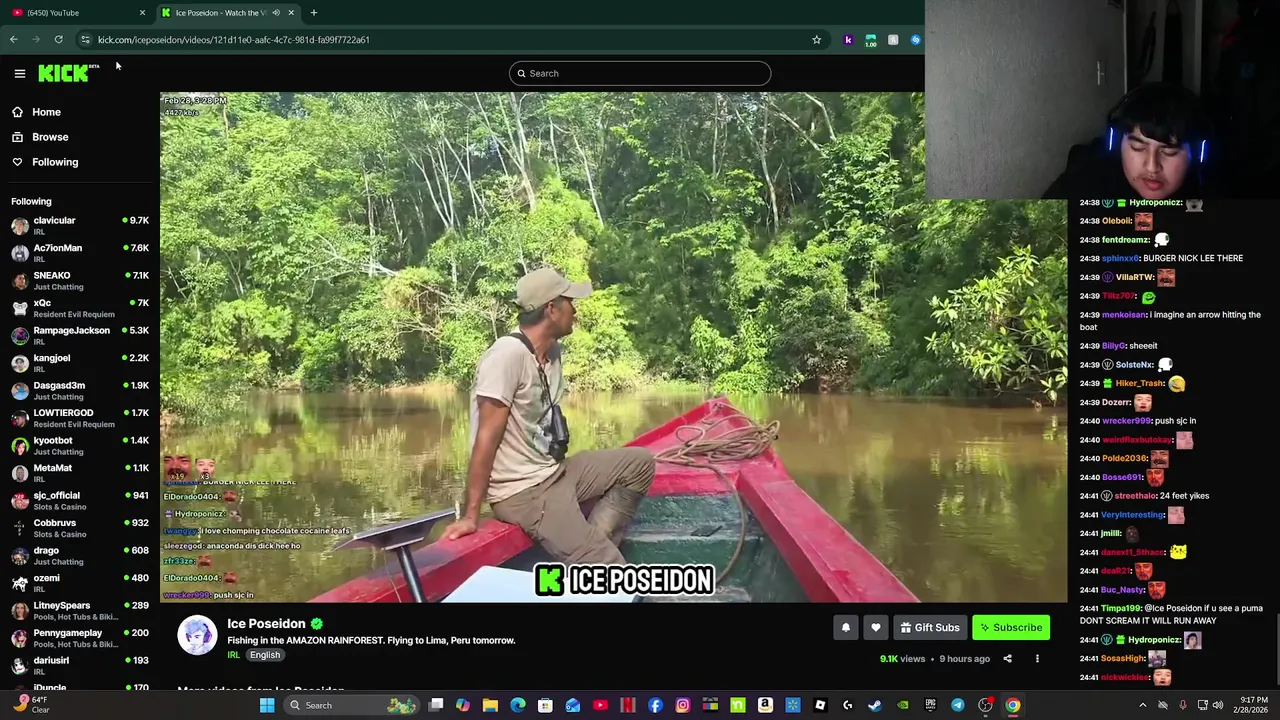Click the purple K browser extension icon
Screen dimensions: 1280x720
(848, 40)
